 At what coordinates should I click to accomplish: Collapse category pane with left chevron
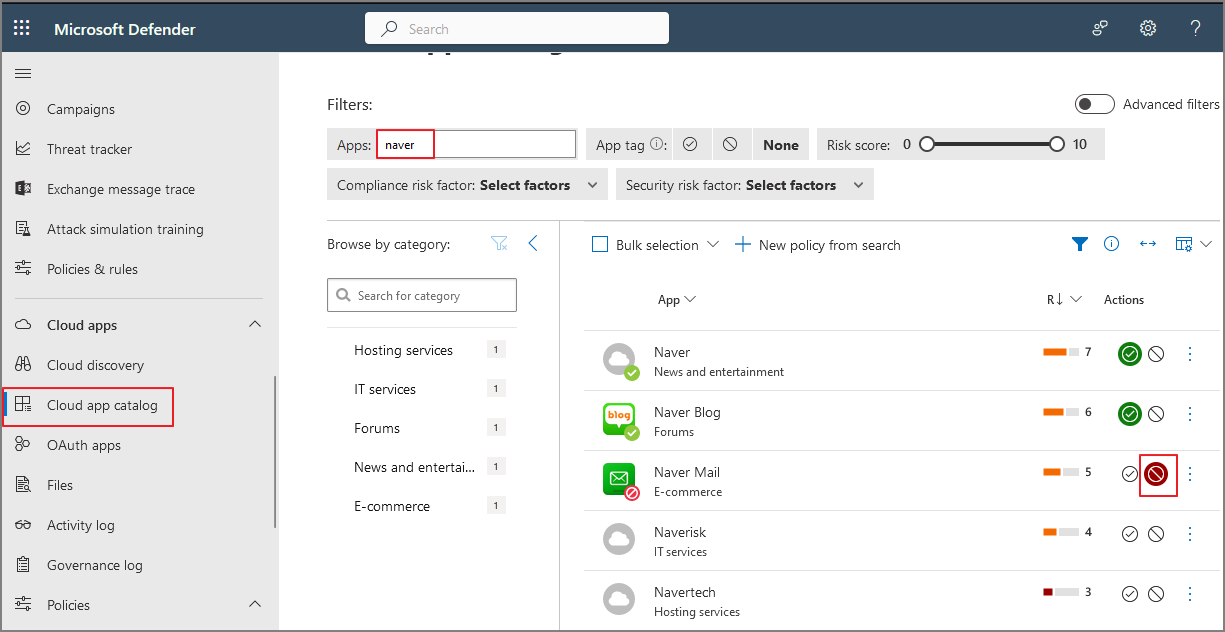pos(533,244)
